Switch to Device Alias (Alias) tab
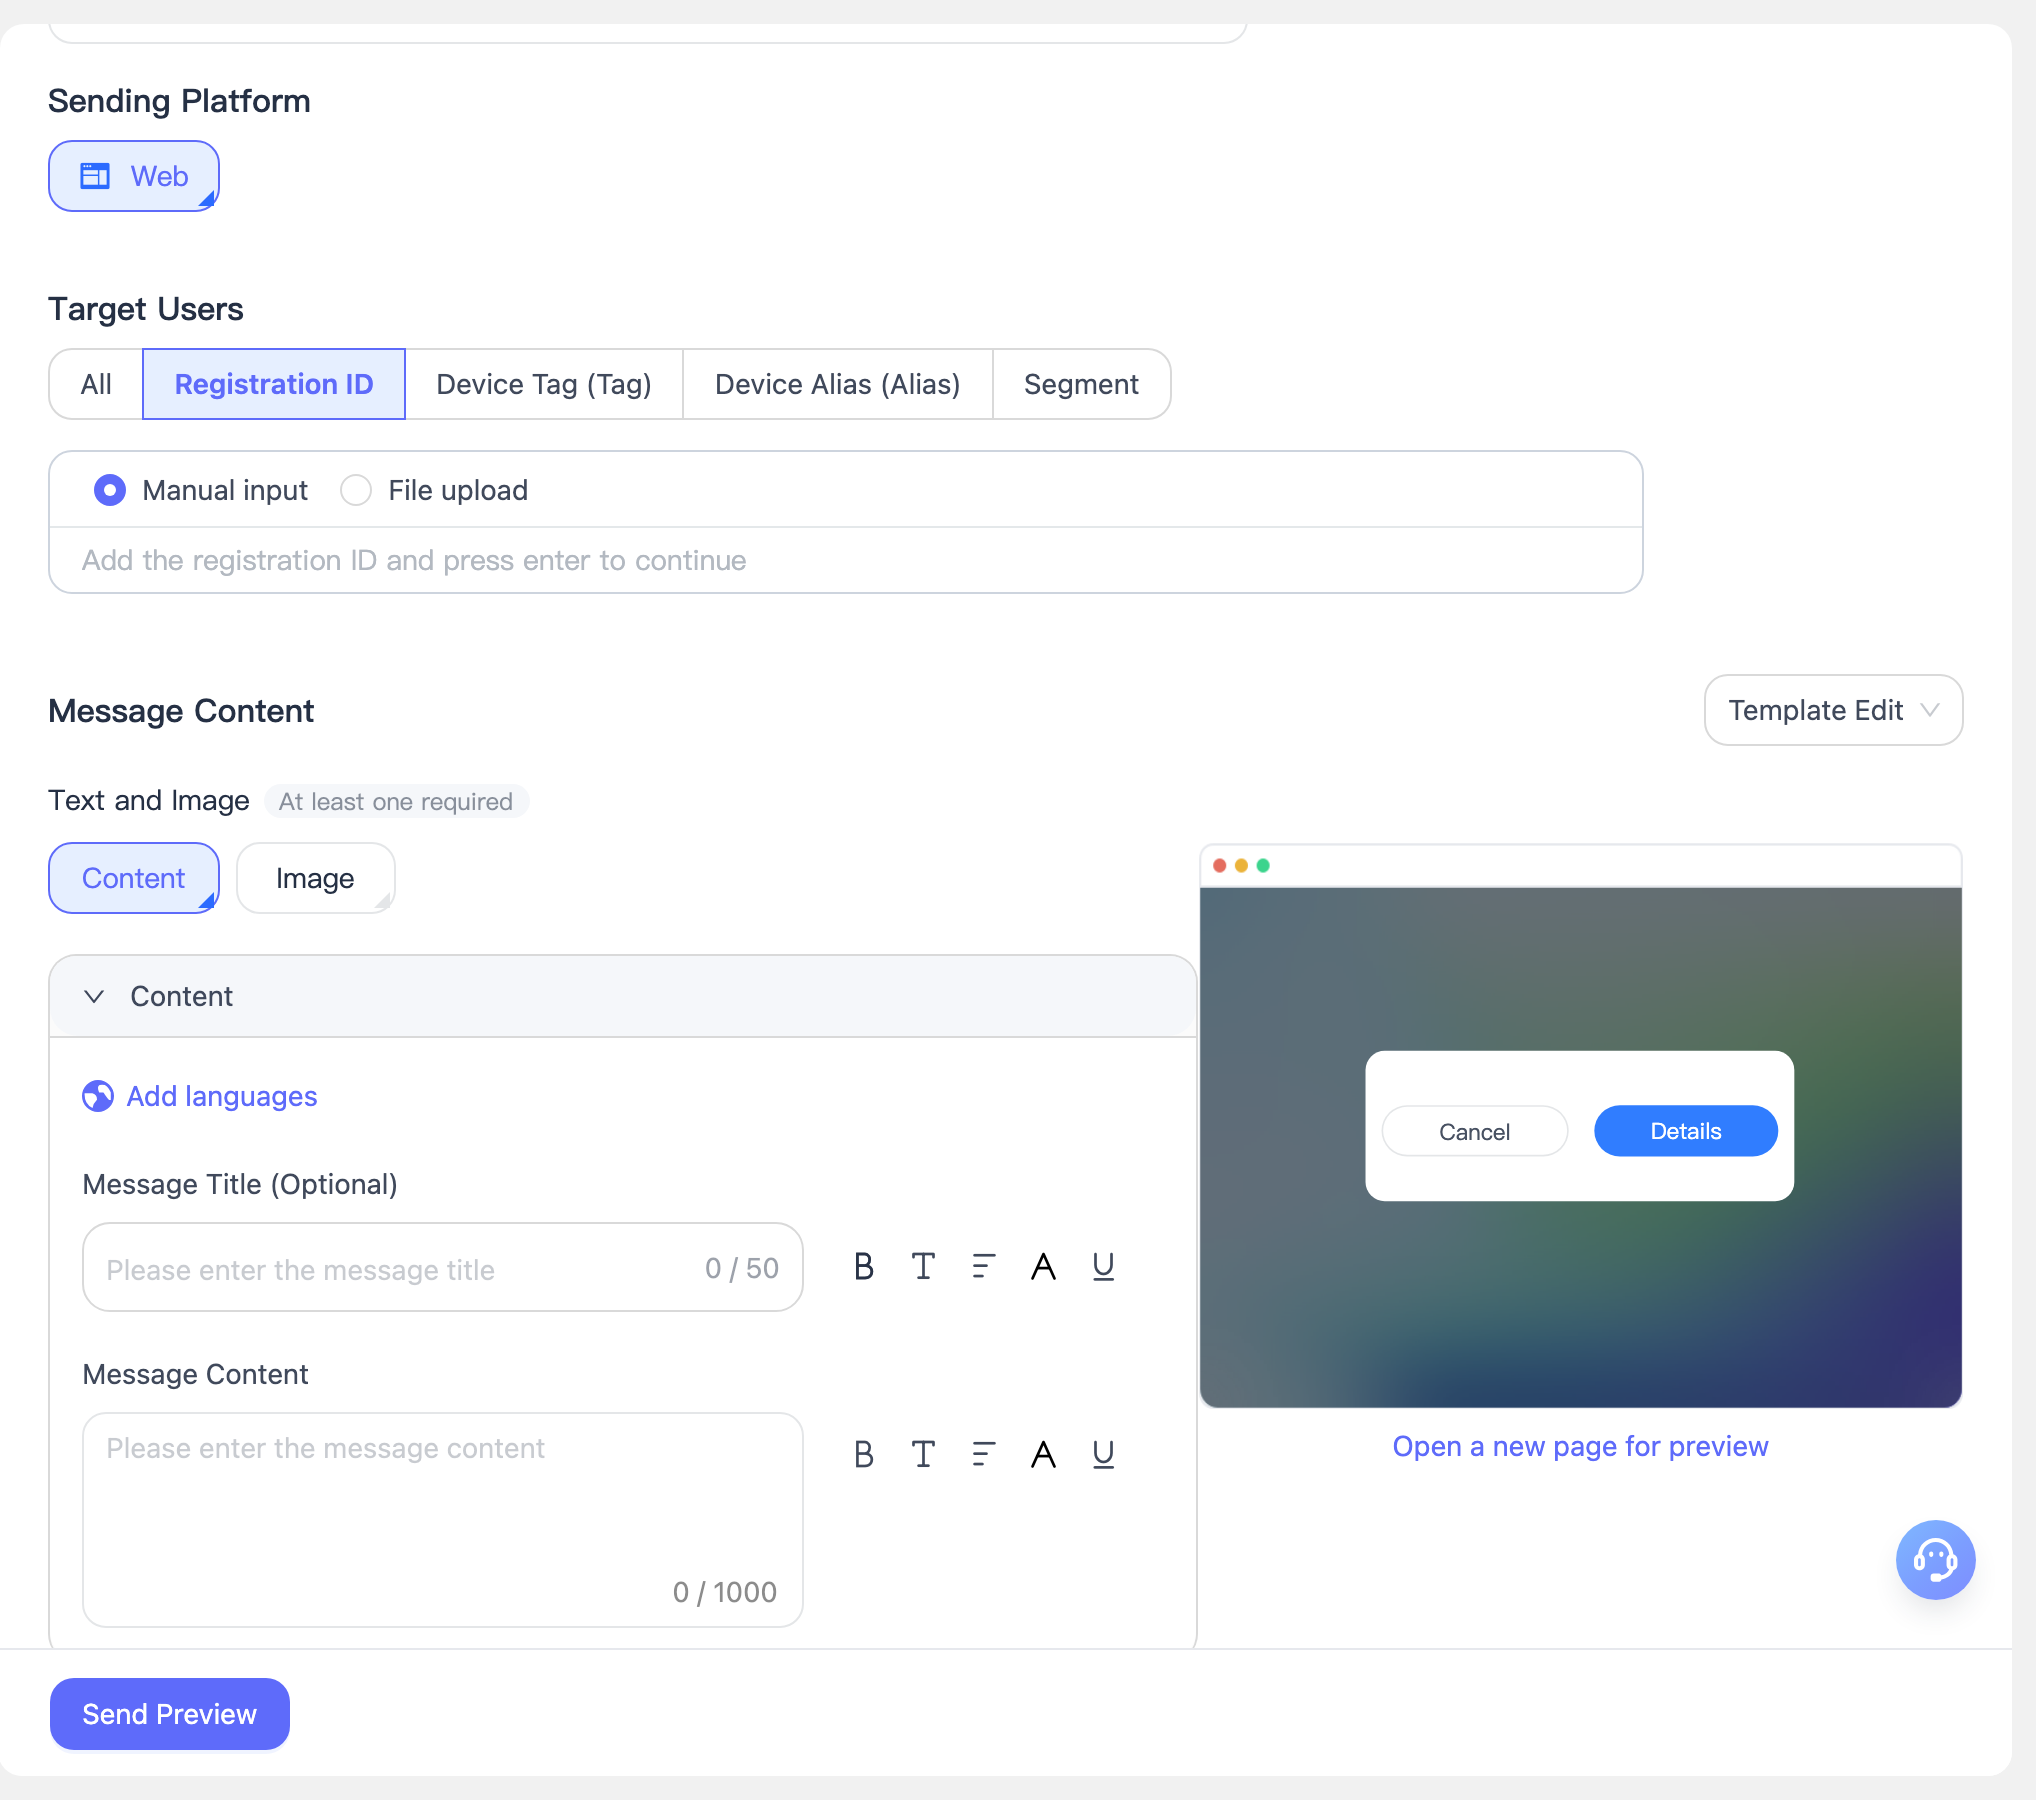Viewport: 2036px width, 1800px height. [x=838, y=384]
